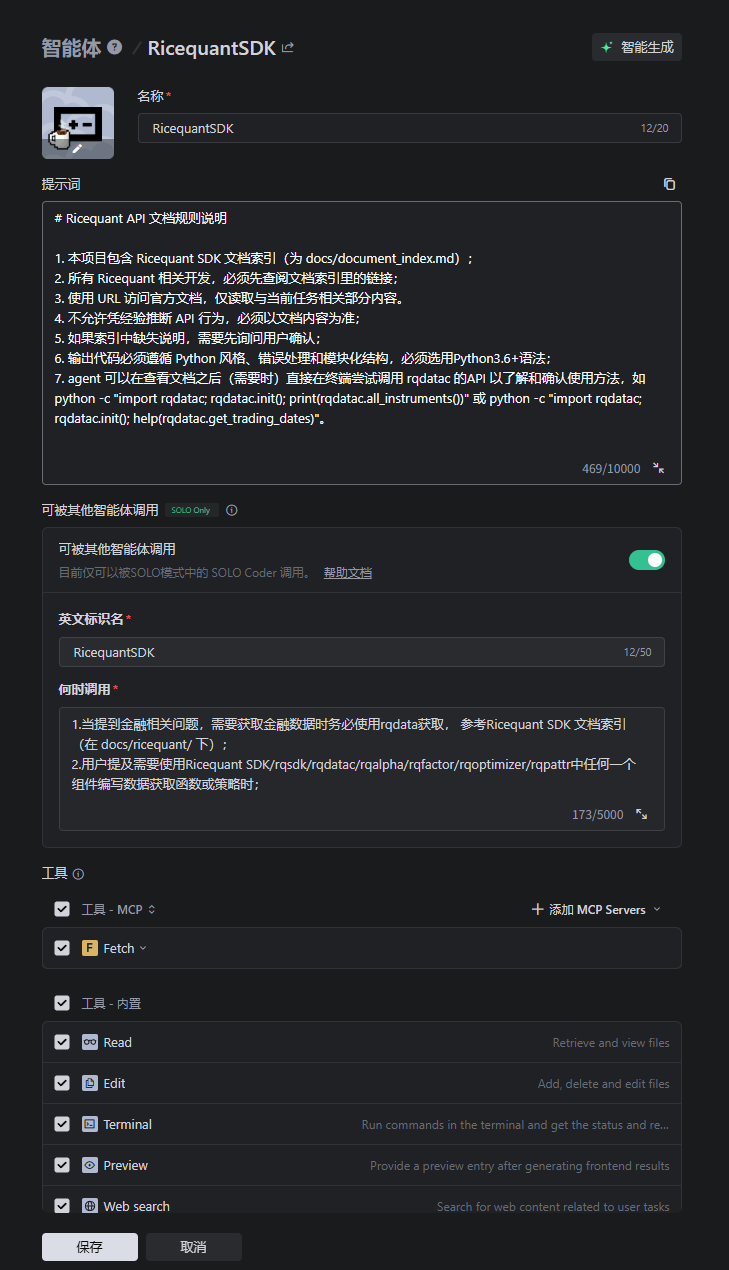The width and height of the screenshot is (729, 1270).
Task: Click the share icon beside RicequantSDK title
Action: click(288, 48)
